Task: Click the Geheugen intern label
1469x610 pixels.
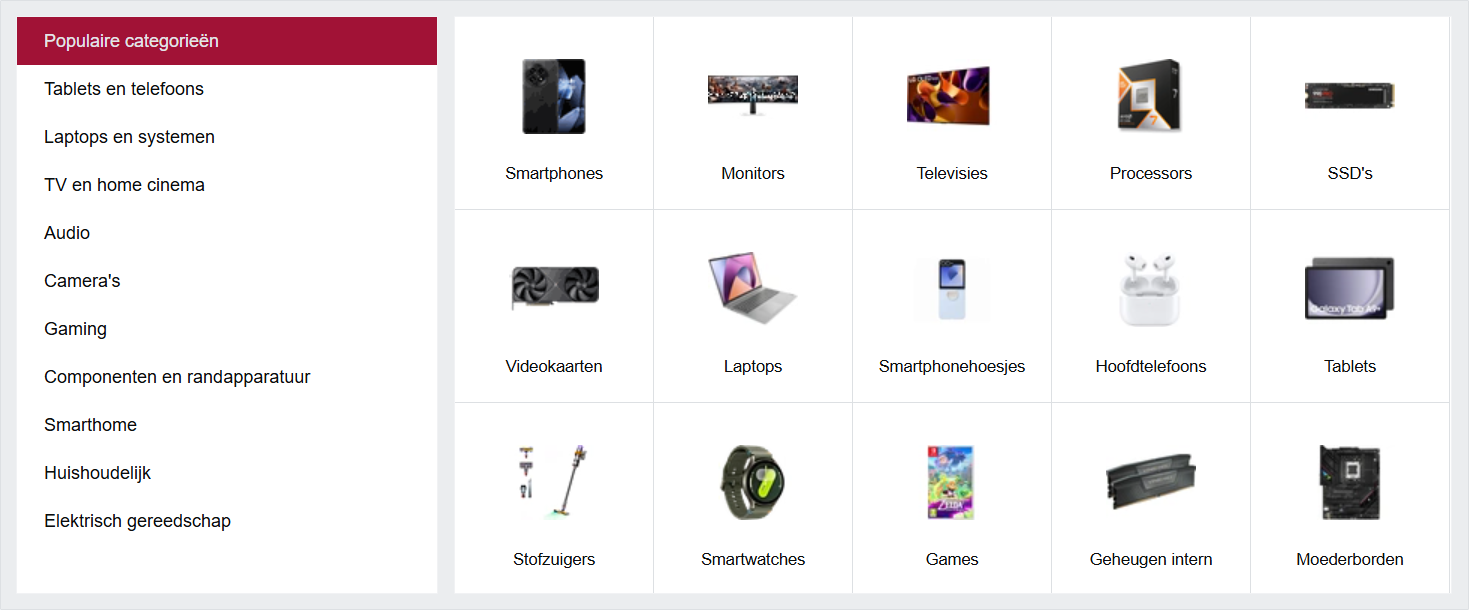Action: point(1151,559)
